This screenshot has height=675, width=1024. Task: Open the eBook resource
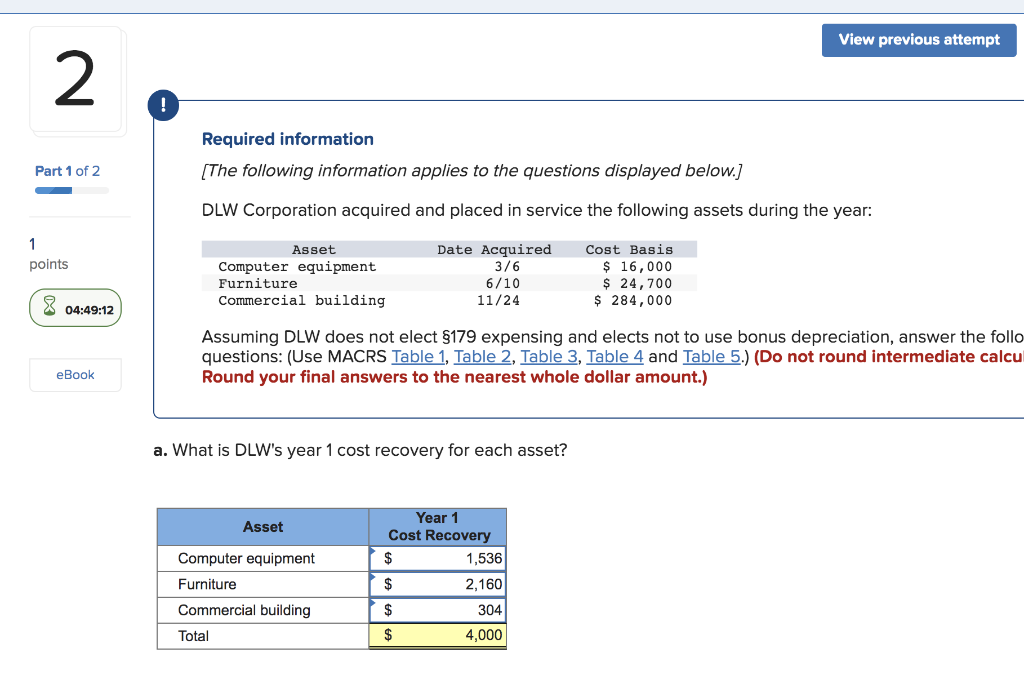75,374
